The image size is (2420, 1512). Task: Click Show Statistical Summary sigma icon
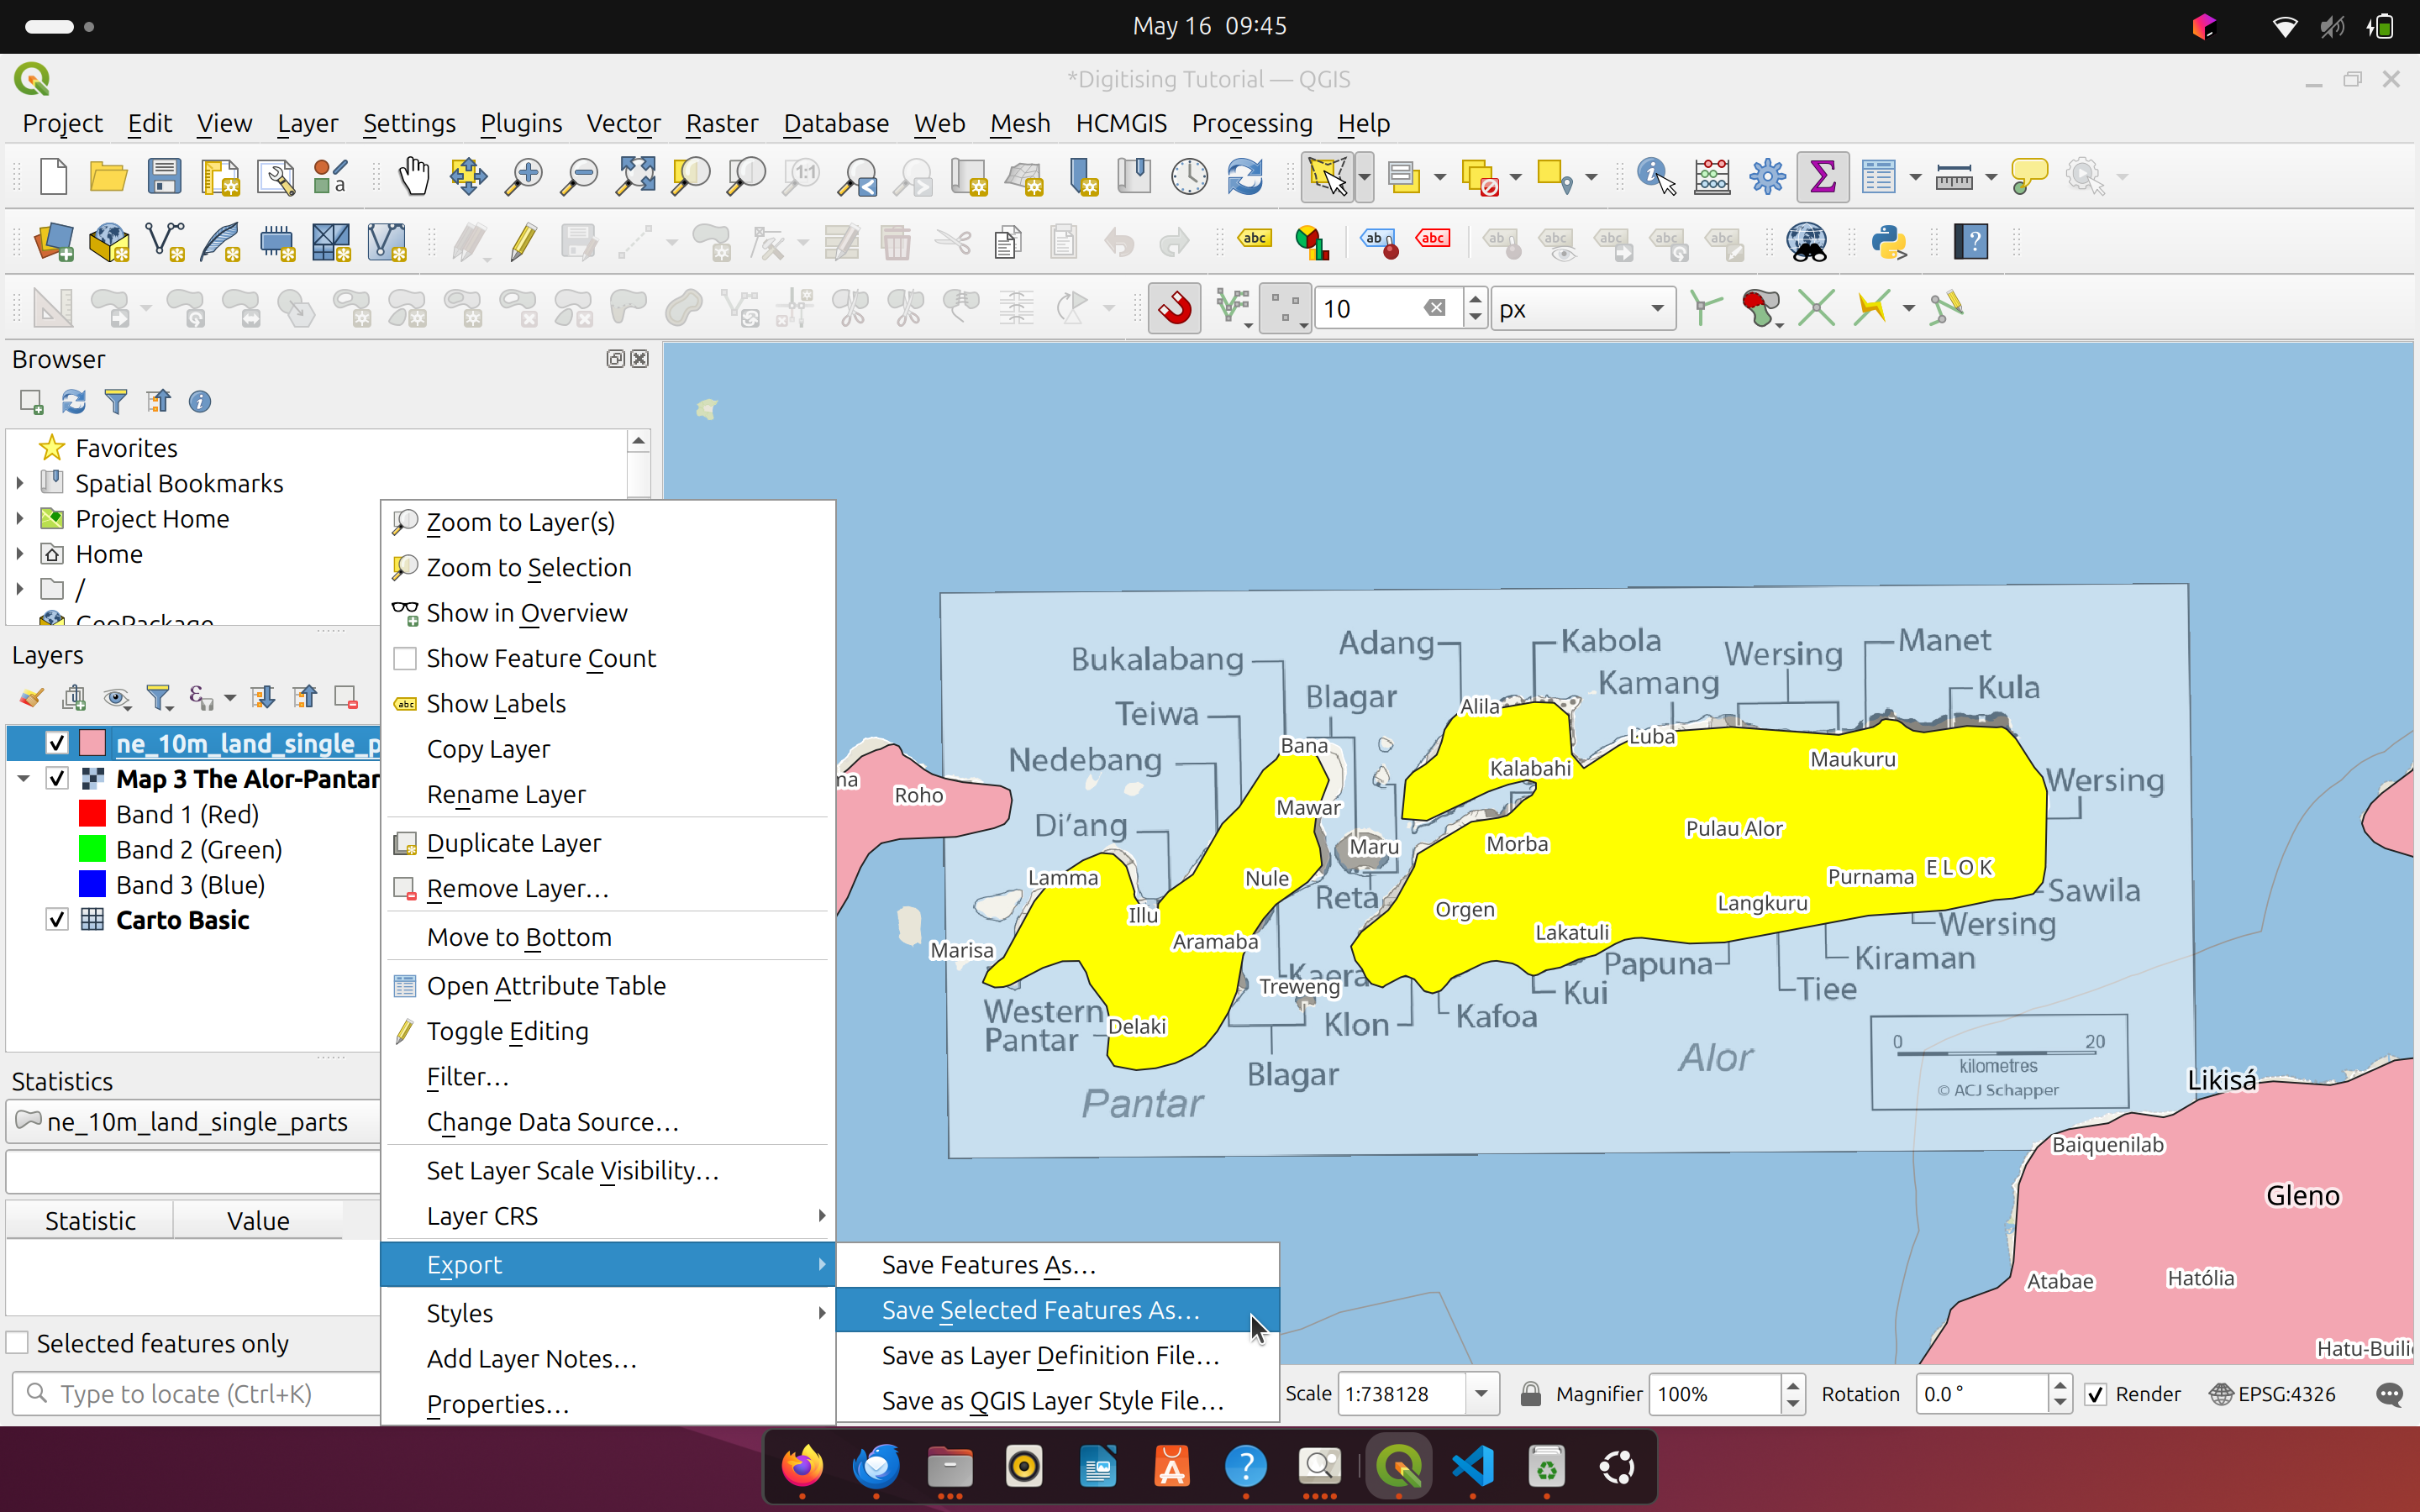[x=1822, y=177]
